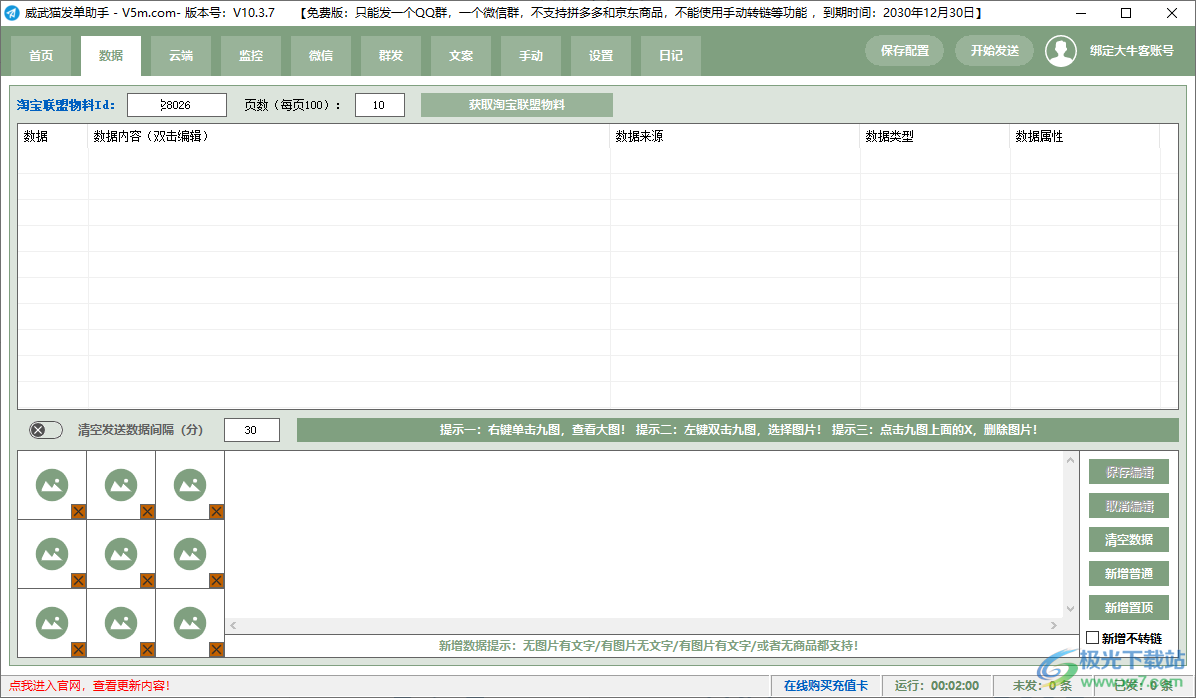Switch to the 微信 tab
This screenshot has height=698, width=1196.
click(x=321, y=56)
